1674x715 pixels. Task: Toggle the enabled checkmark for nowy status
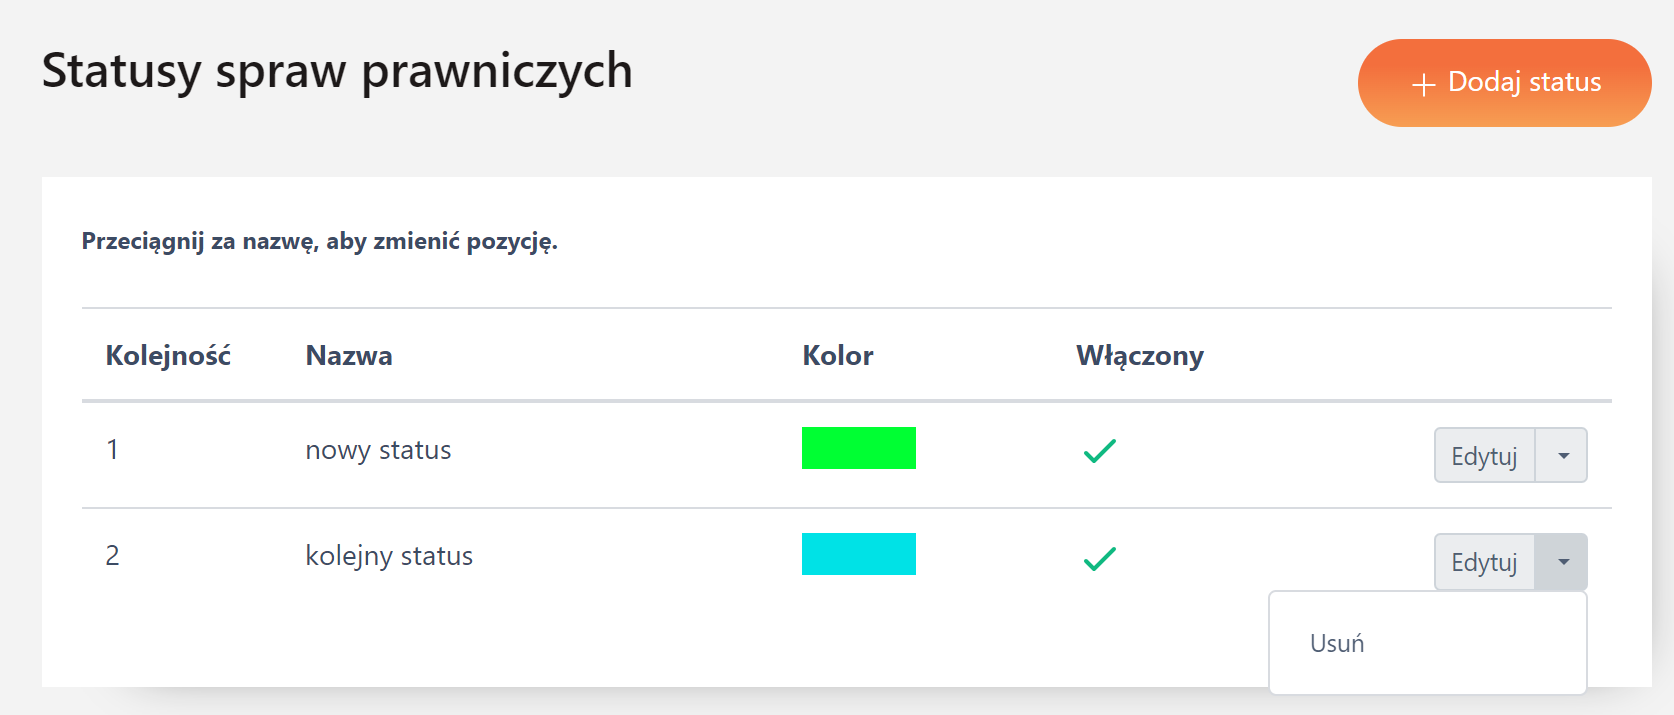[x=1099, y=451]
